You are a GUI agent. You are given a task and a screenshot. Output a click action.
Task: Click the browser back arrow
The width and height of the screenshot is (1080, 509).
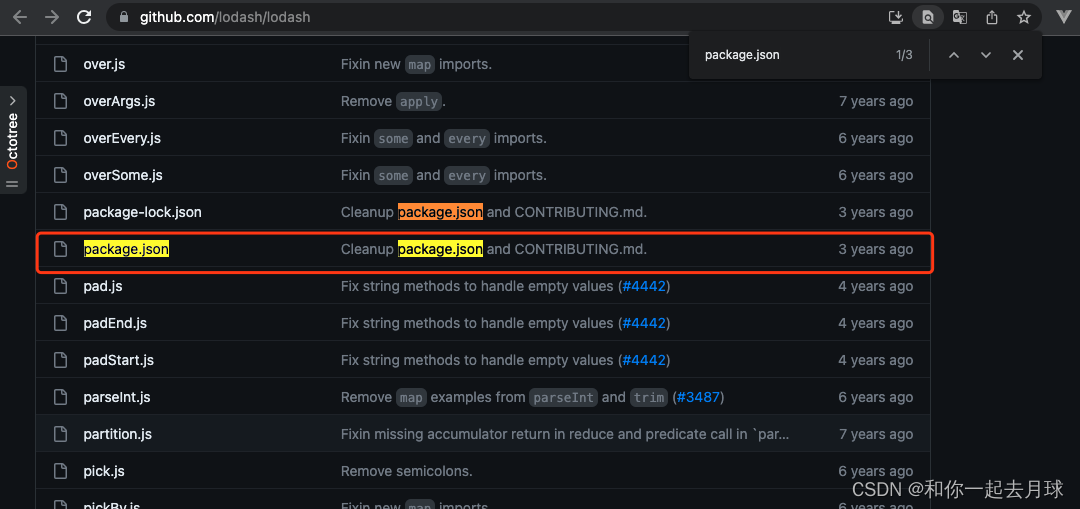point(20,17)
